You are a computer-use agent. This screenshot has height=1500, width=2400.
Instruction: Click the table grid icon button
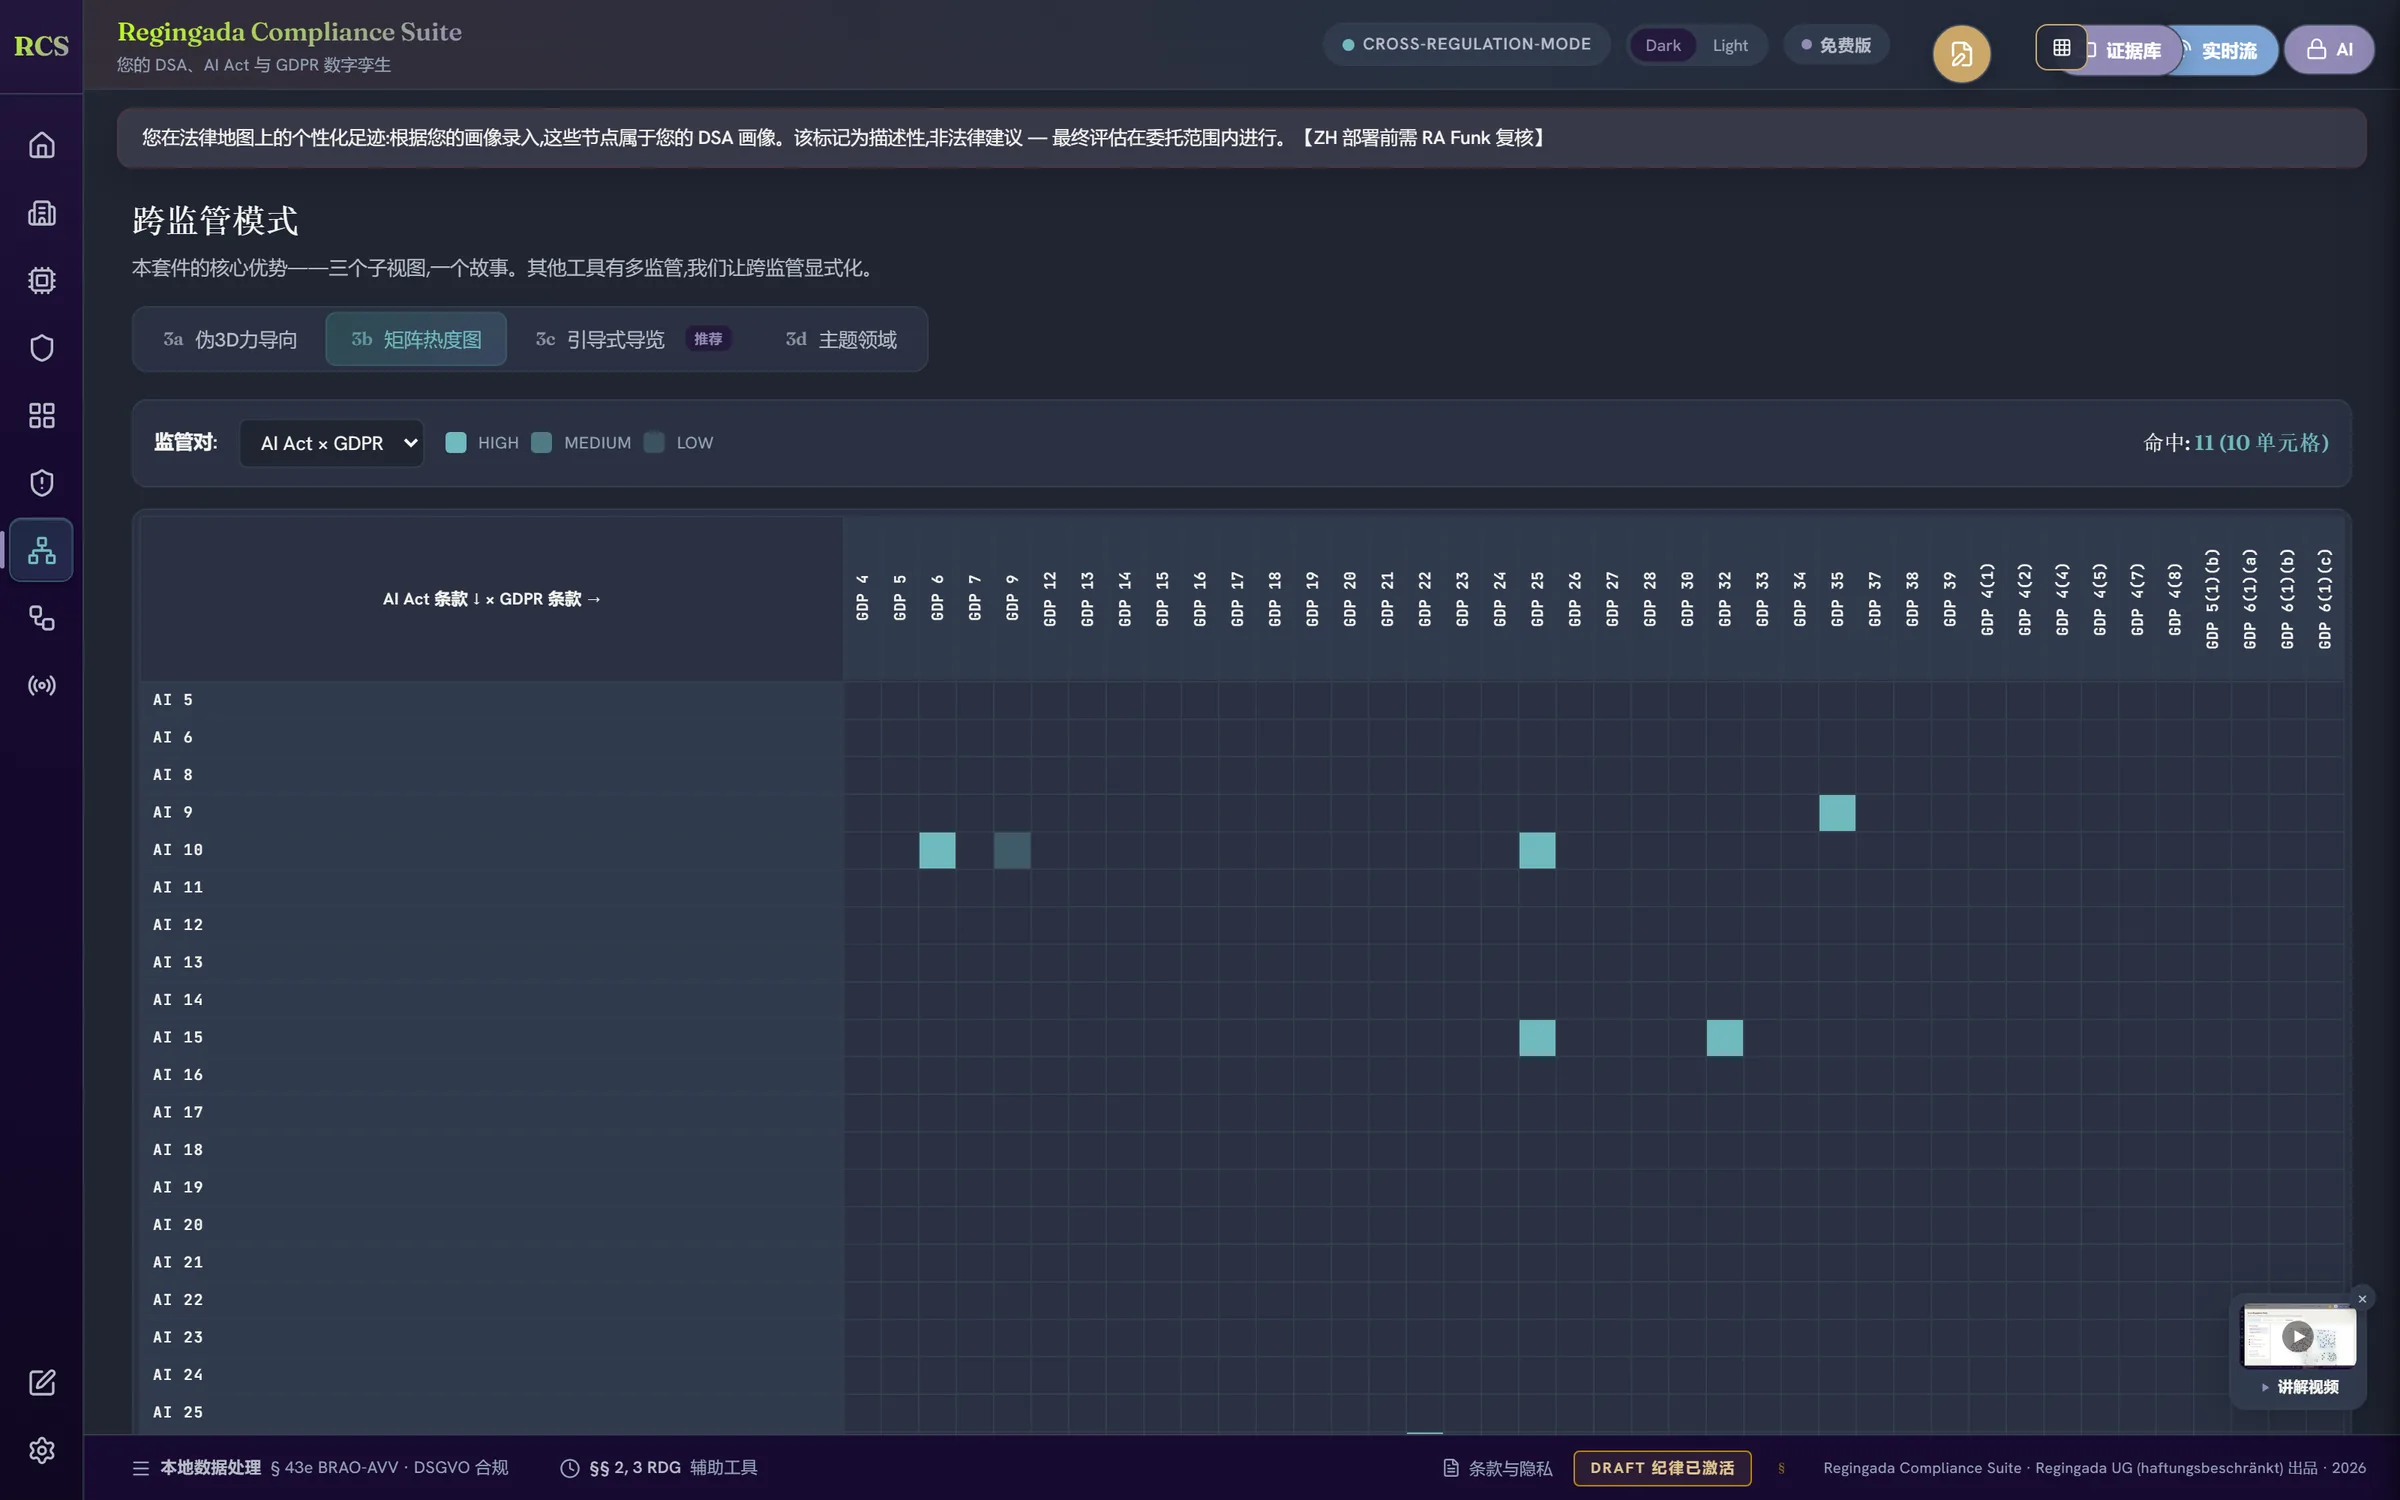(x=2061, y=47)
